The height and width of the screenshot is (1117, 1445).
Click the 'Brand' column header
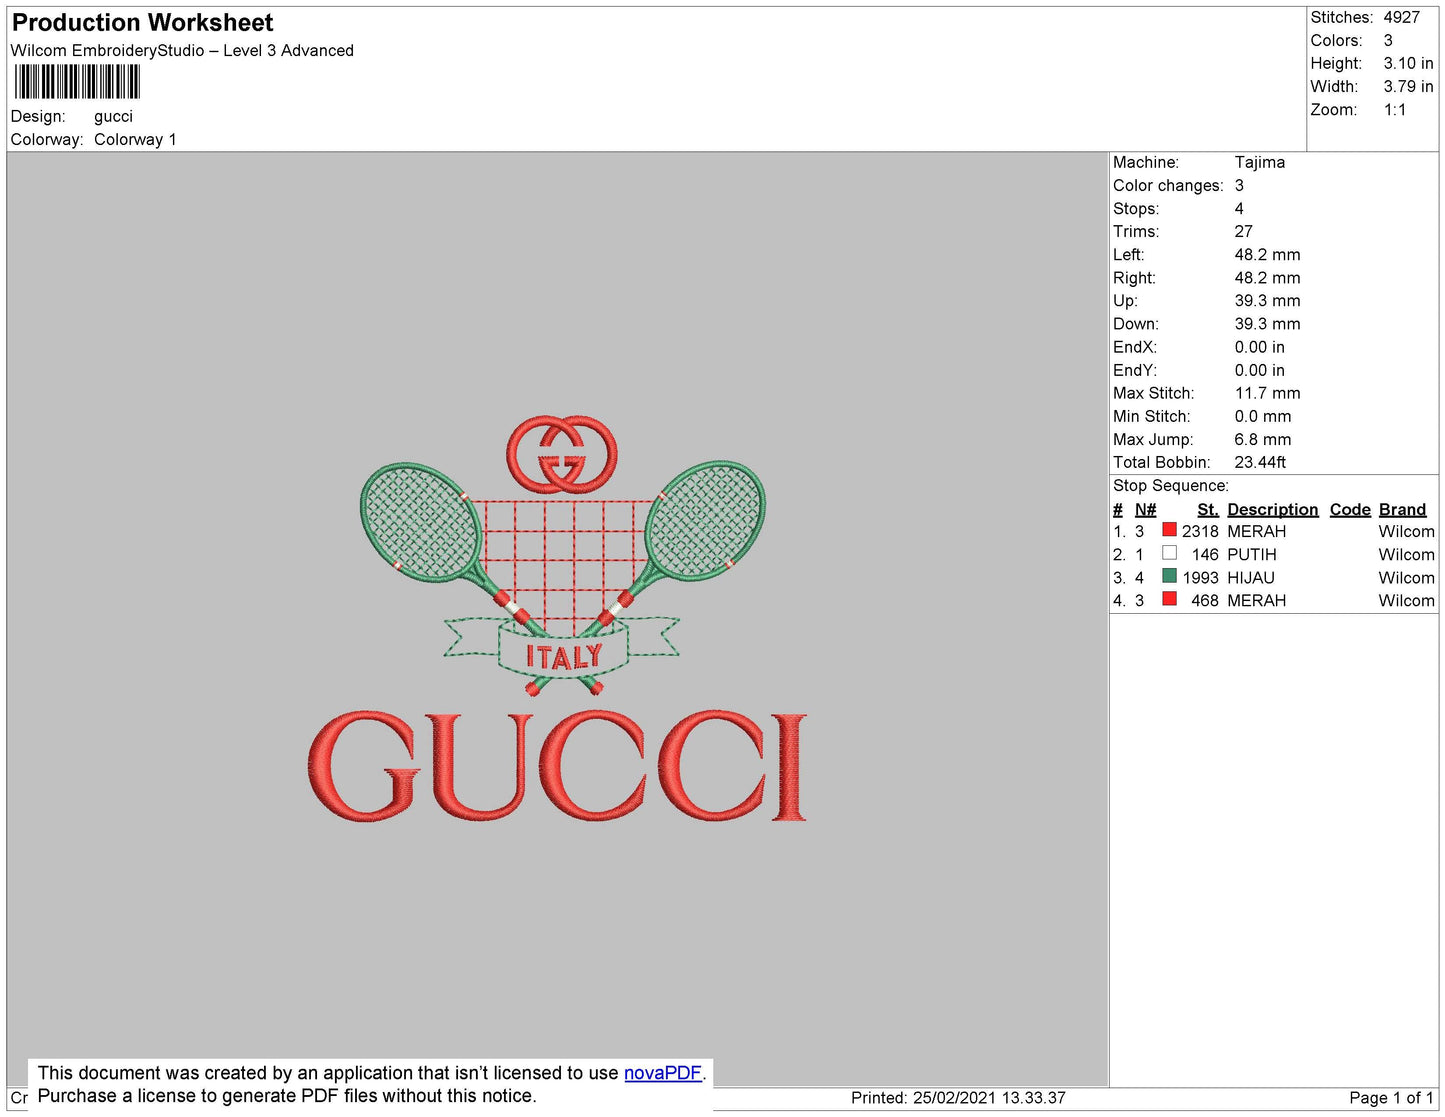[1403, 509]
